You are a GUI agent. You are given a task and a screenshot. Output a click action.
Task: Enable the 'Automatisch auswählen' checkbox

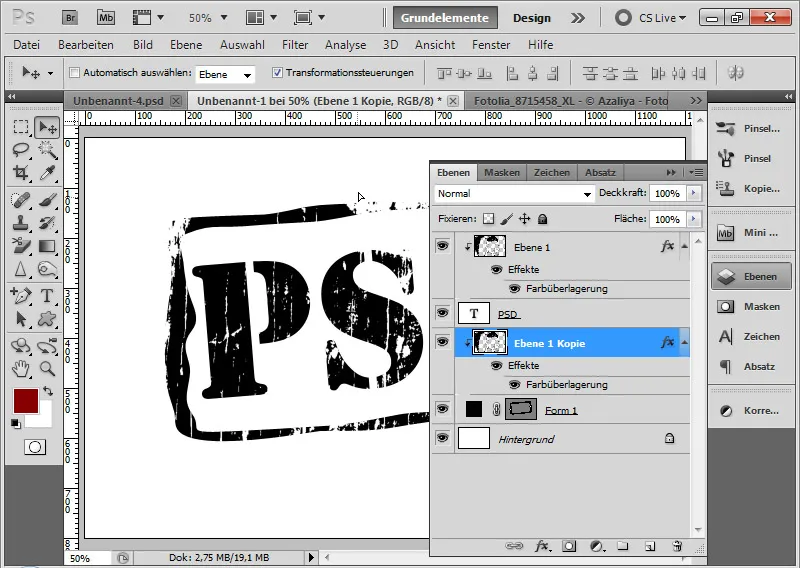point(74,72)
